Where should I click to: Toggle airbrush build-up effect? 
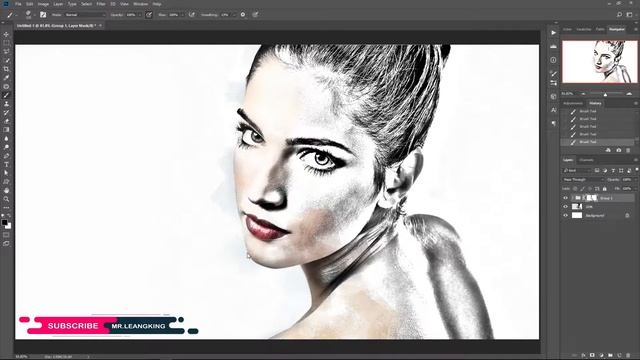(191, 15)
